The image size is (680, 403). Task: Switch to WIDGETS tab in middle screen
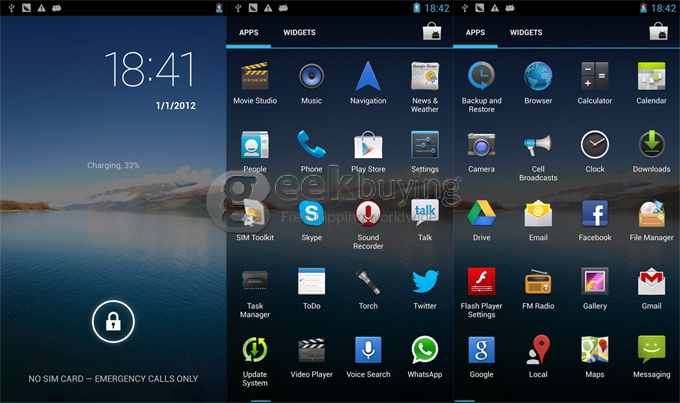click(299, 33)
